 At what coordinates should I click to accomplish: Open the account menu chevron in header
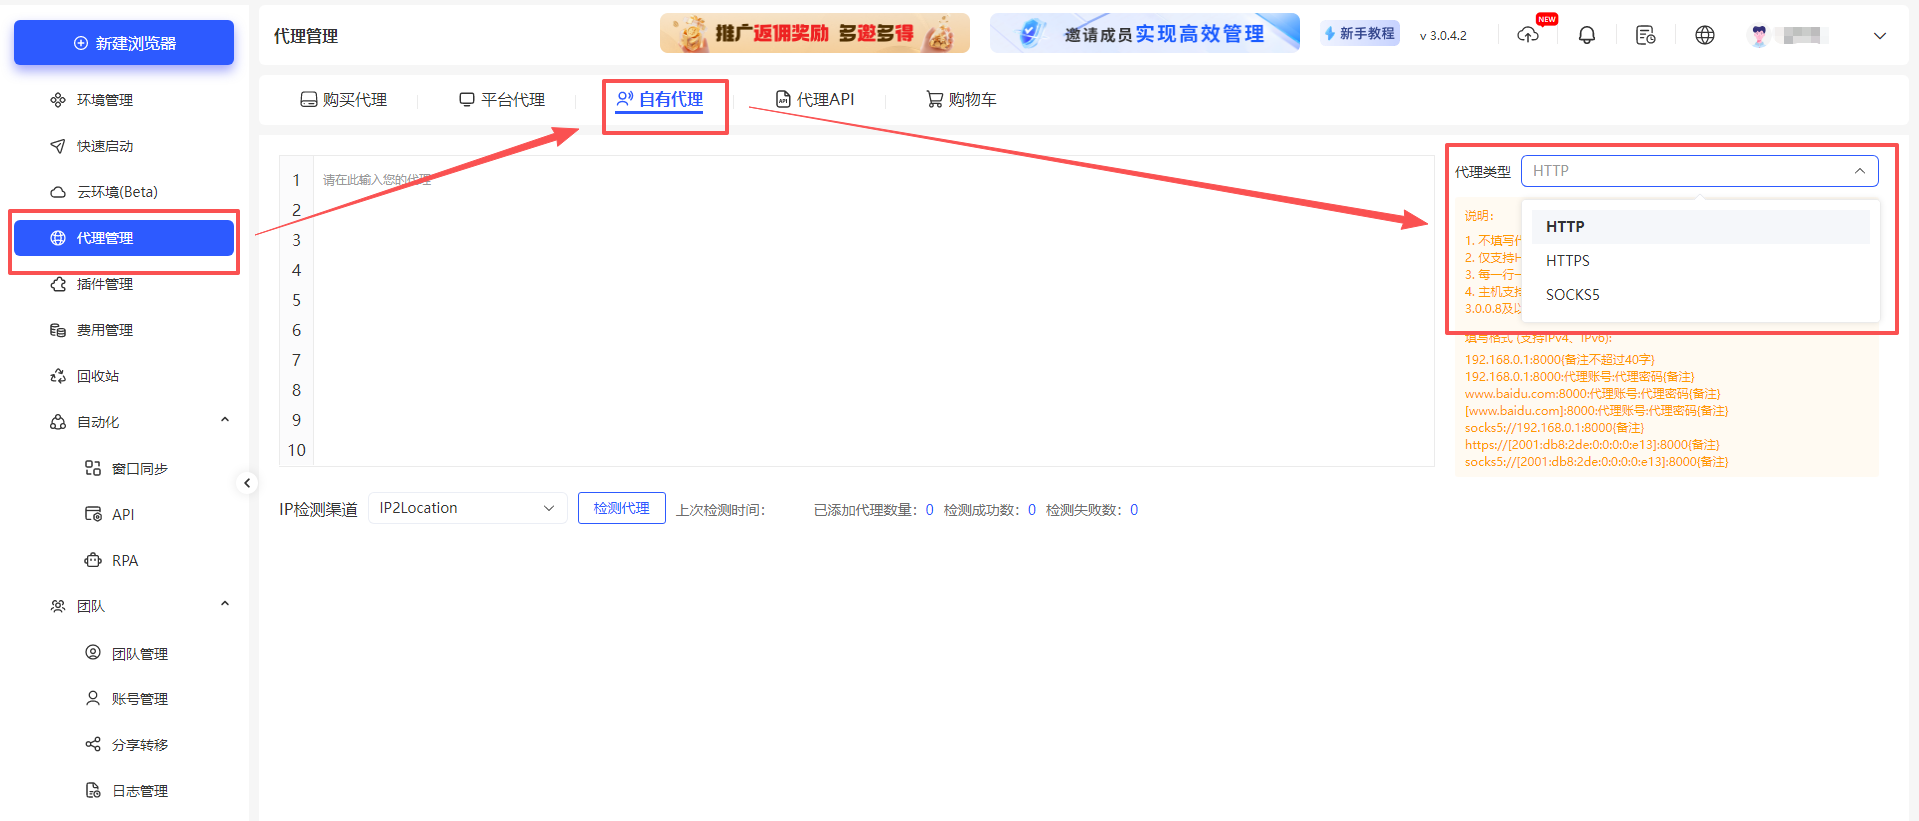[1880, 35]
